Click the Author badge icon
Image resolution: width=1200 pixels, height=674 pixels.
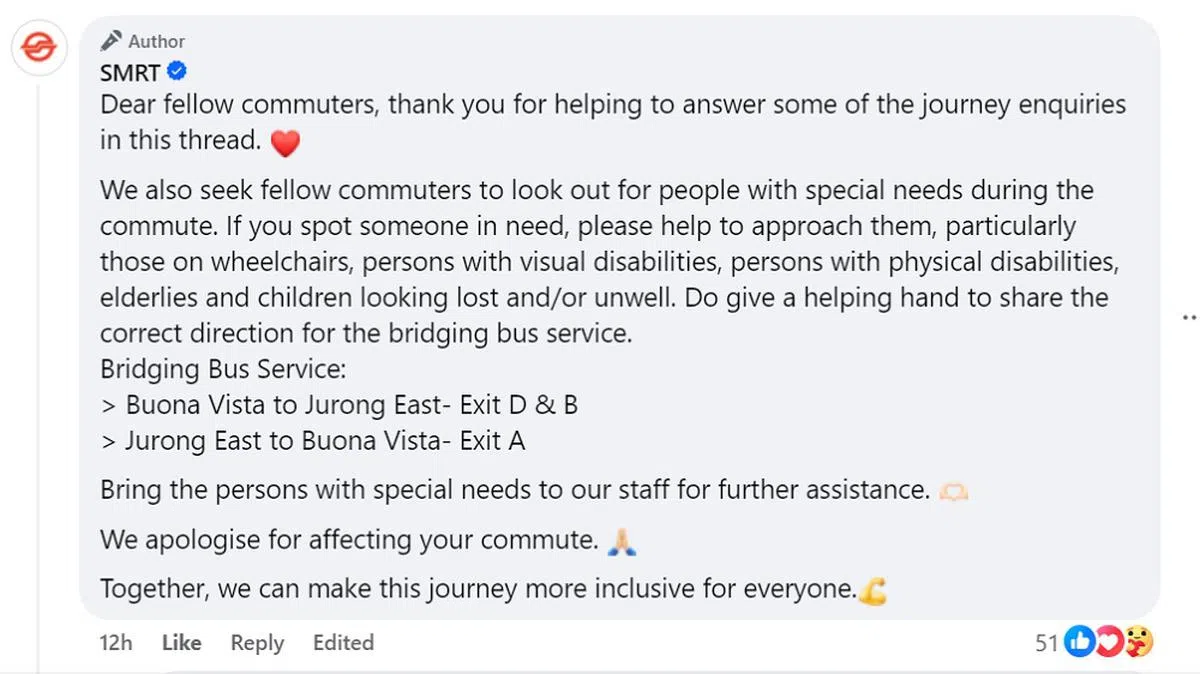111,41
